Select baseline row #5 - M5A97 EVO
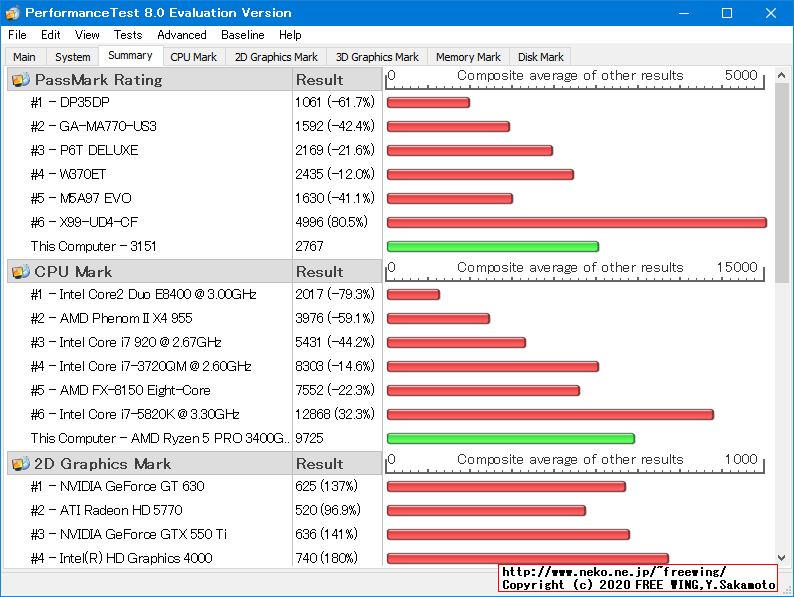 [150, 198]
